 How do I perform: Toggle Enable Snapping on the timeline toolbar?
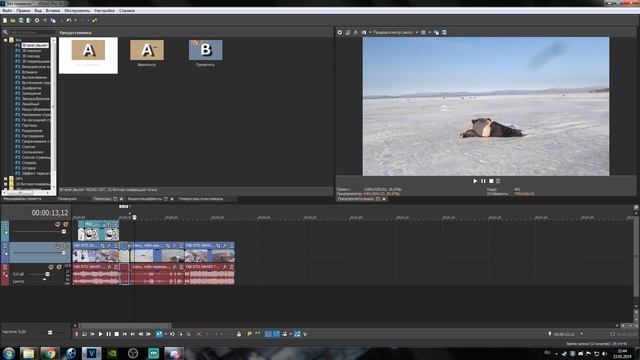(x=268, y=334)
